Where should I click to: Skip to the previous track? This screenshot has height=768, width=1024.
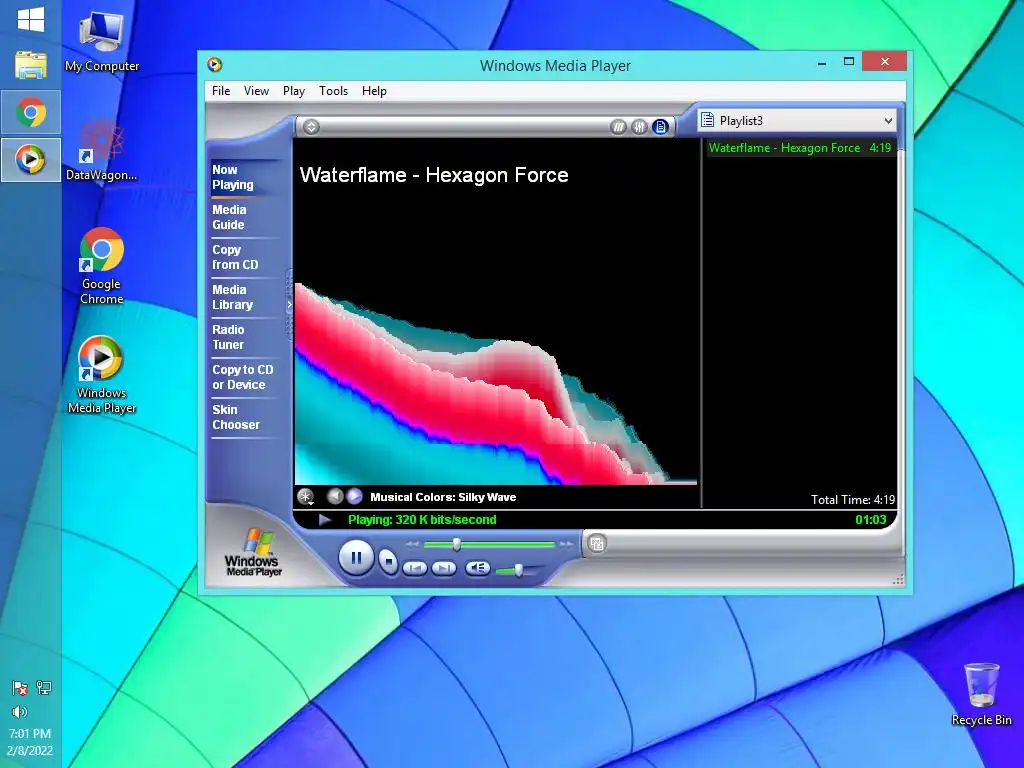click(x=415, y=568)
